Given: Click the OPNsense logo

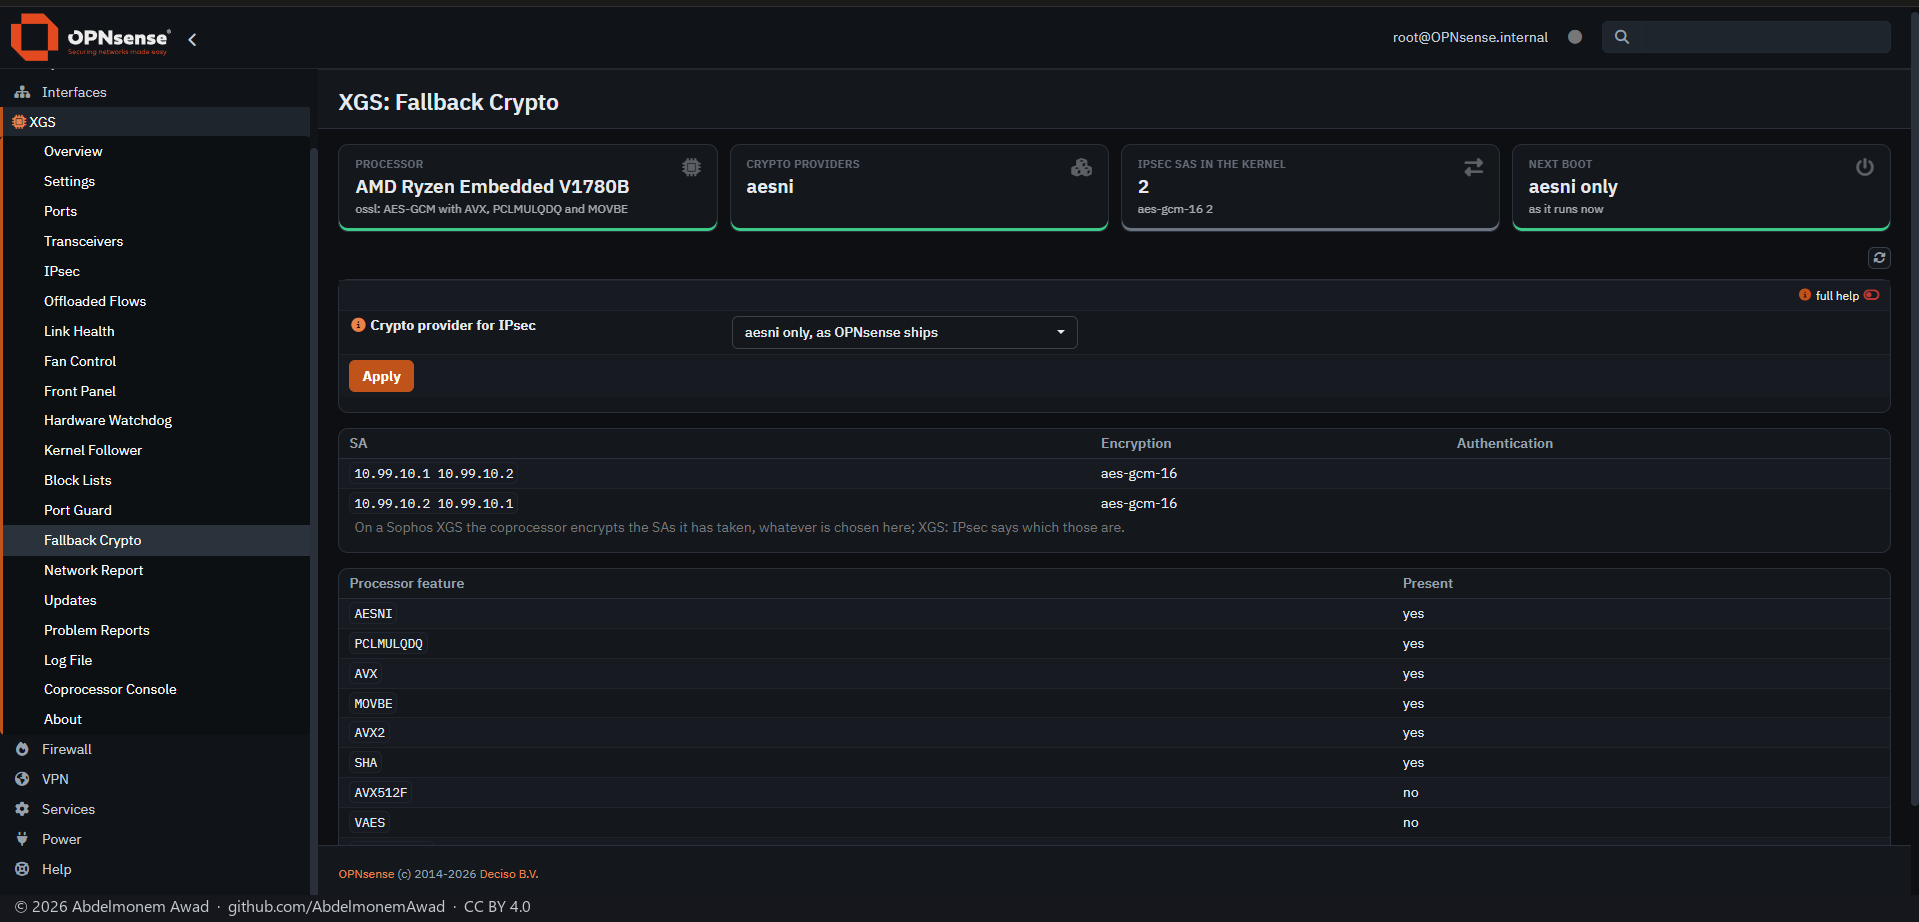Looking at the screenshot, I should click(x=90, y=37).
